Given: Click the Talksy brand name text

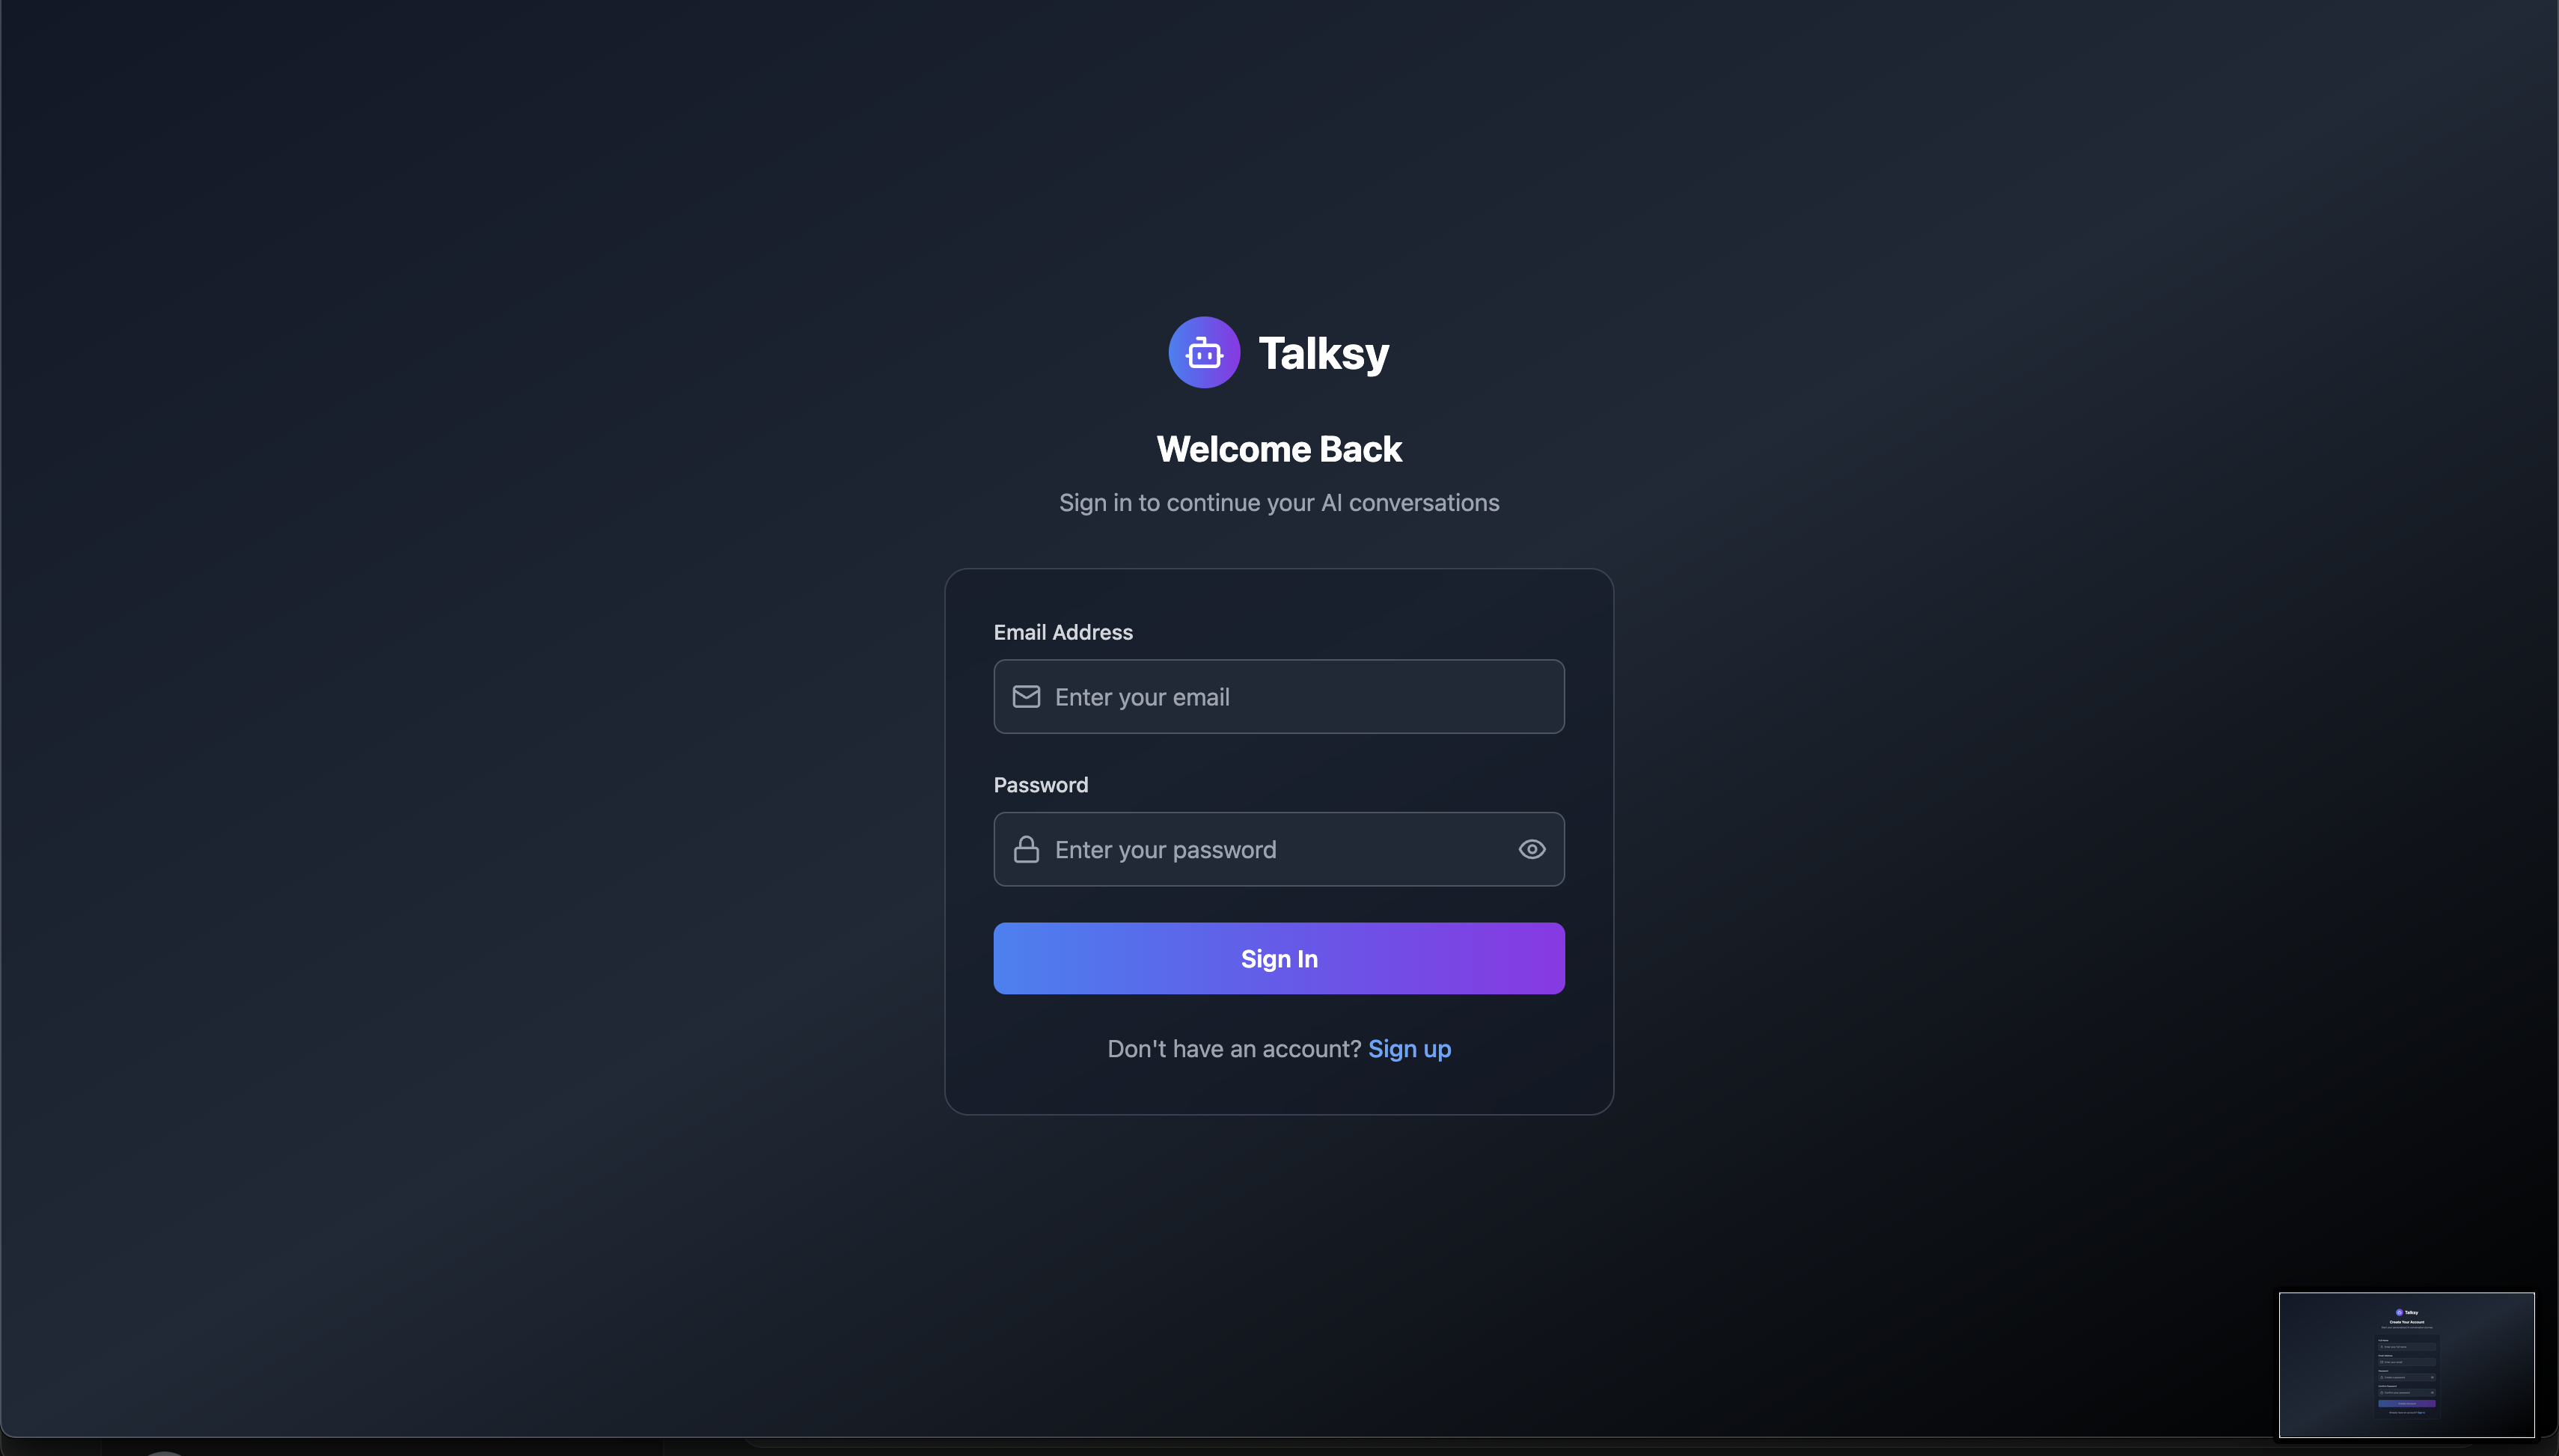Looking at the screenshot, I should click(1323, 353).
